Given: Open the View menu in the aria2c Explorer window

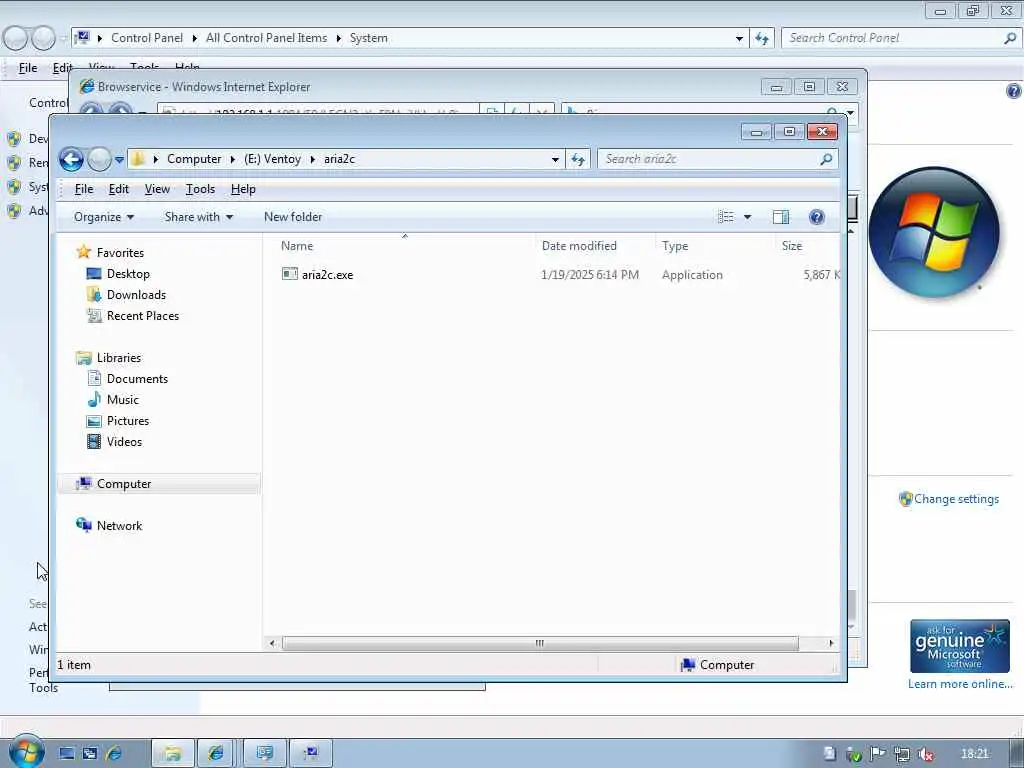Looking at the screenshot, I should click(x=157, y=189).
